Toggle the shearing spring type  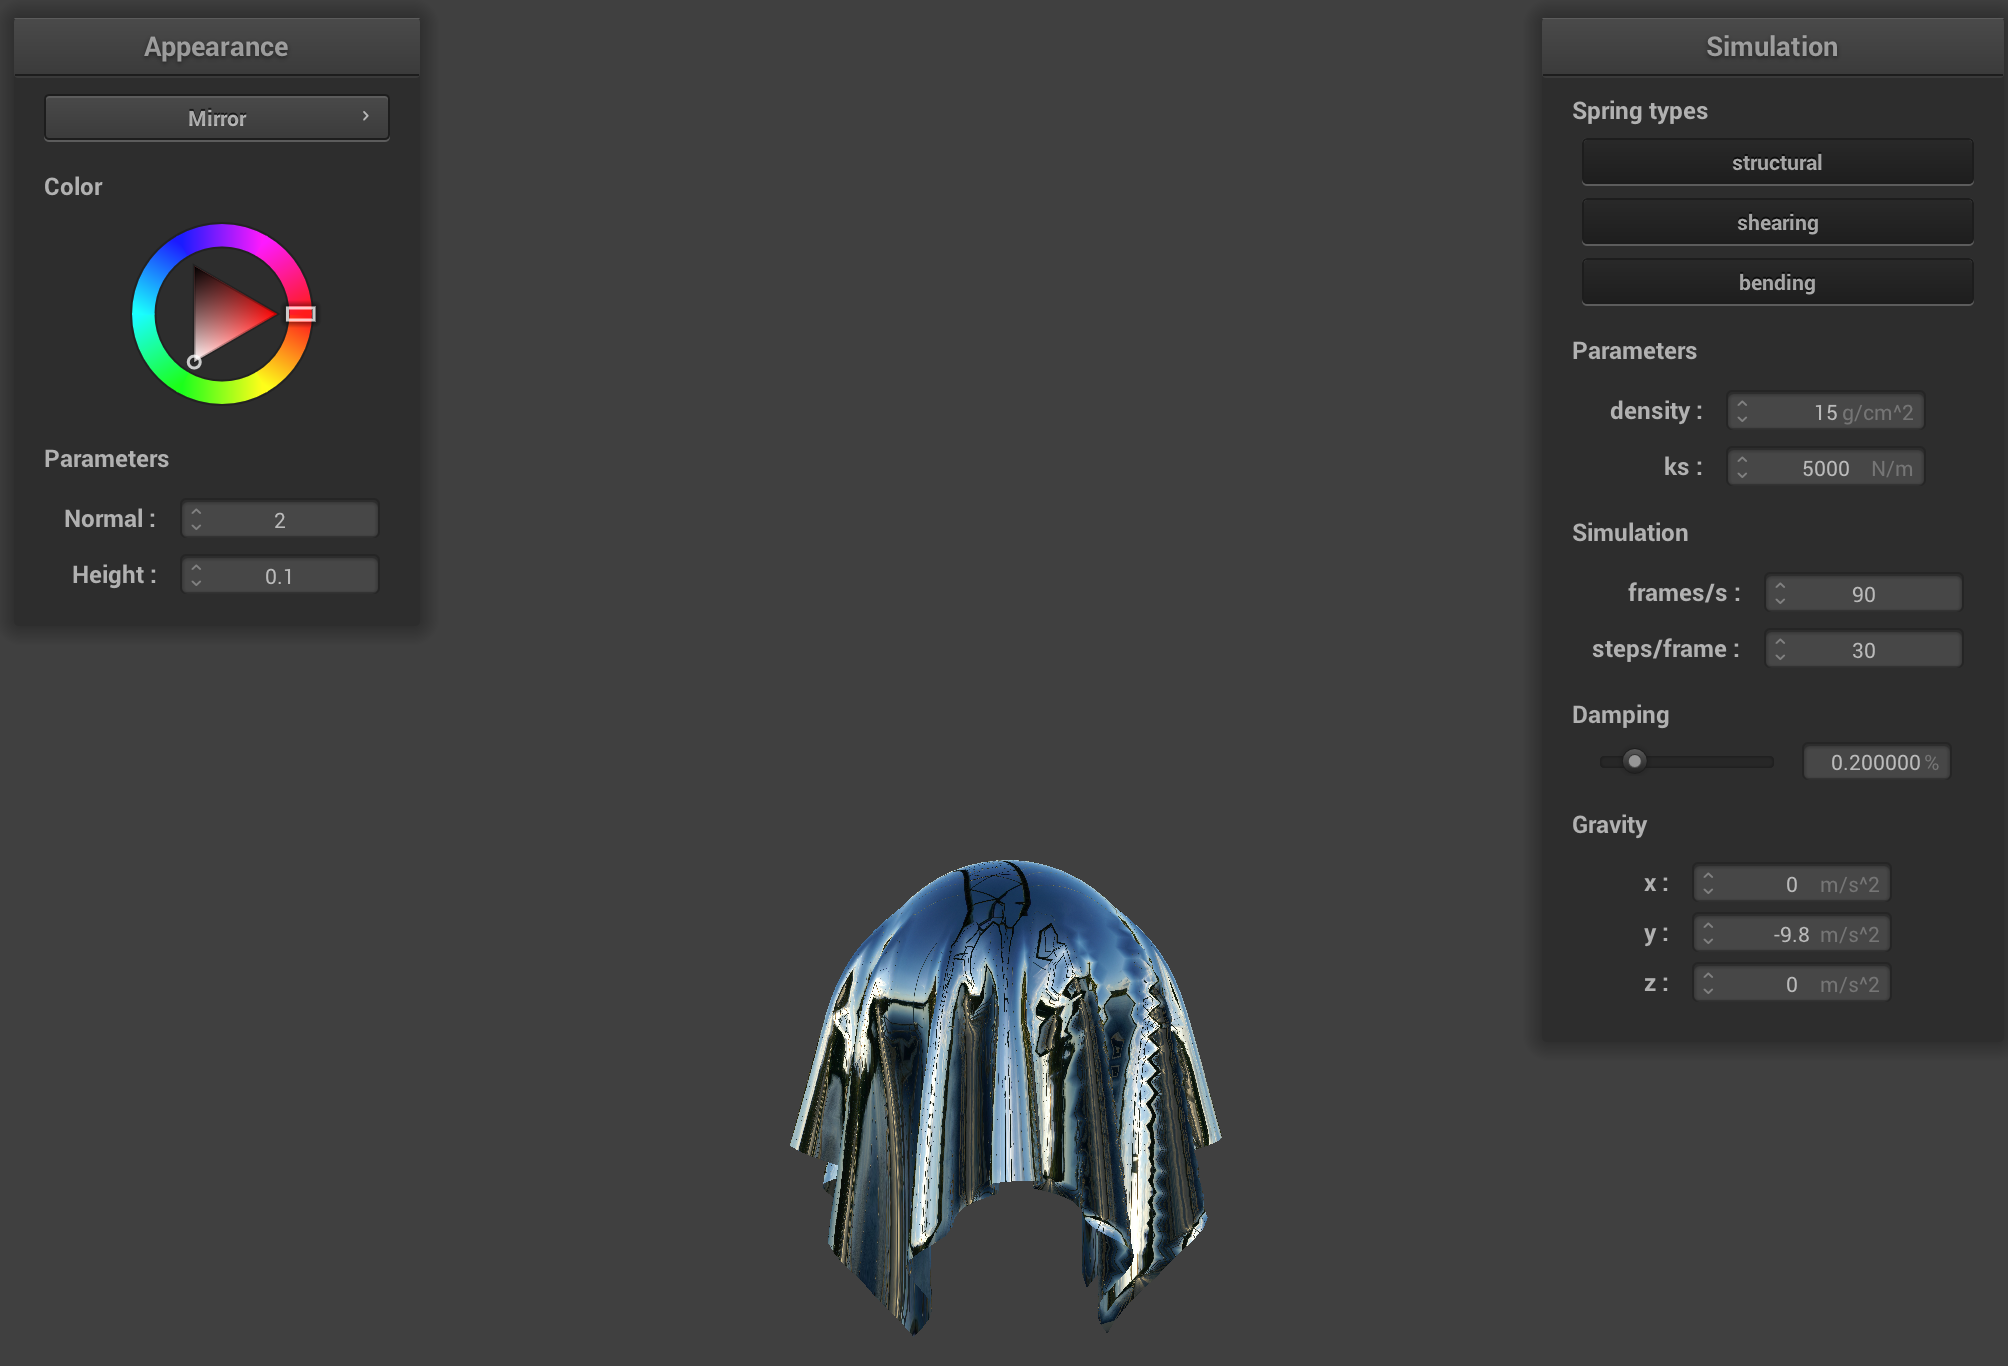(x=1777, y=222)
